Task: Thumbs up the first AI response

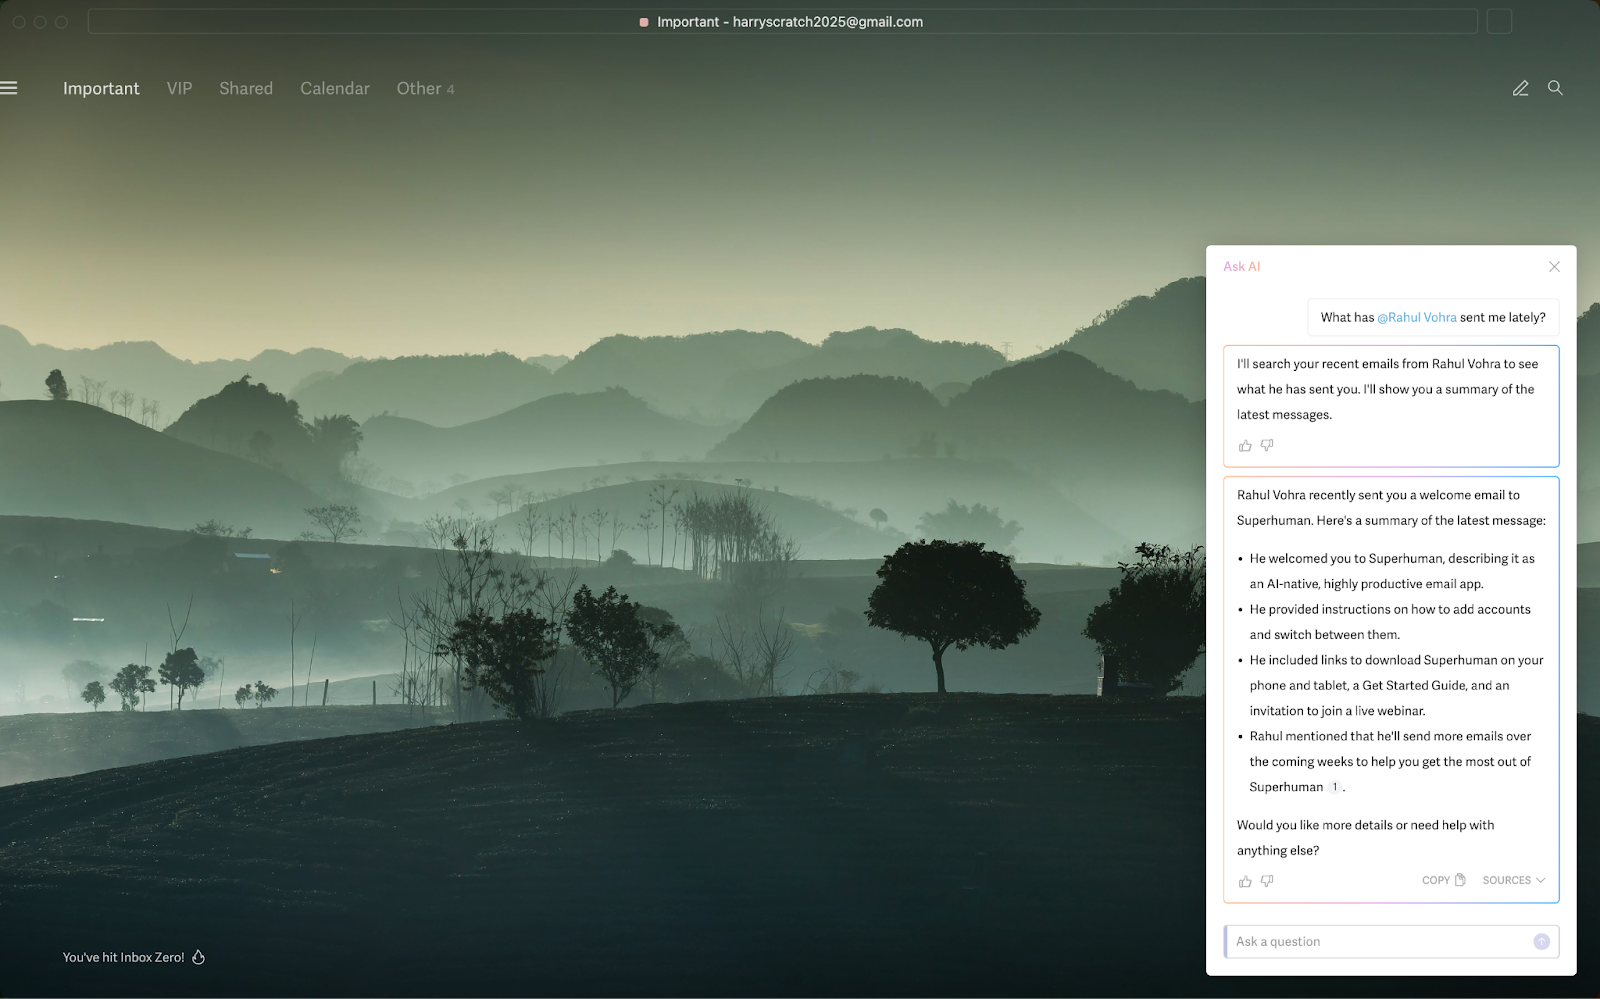Action: pyautogui.click(x=1245, y=446)
